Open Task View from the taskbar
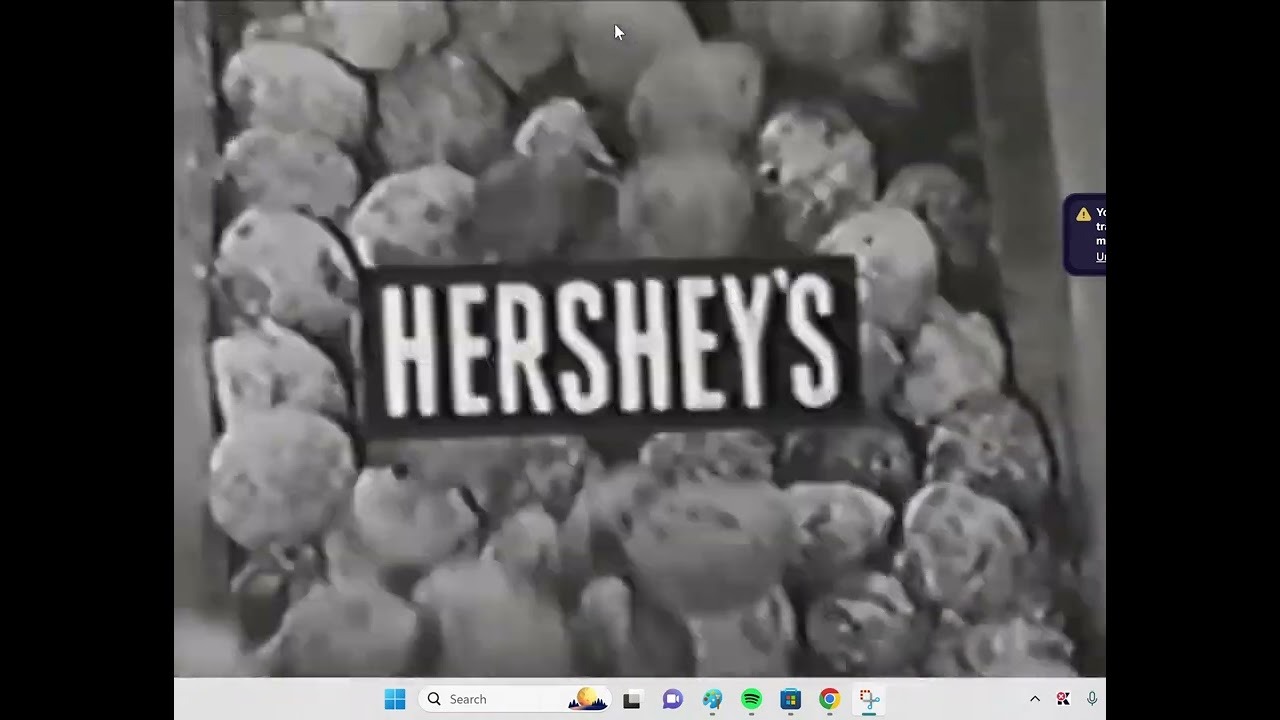 tap(632, 700)
